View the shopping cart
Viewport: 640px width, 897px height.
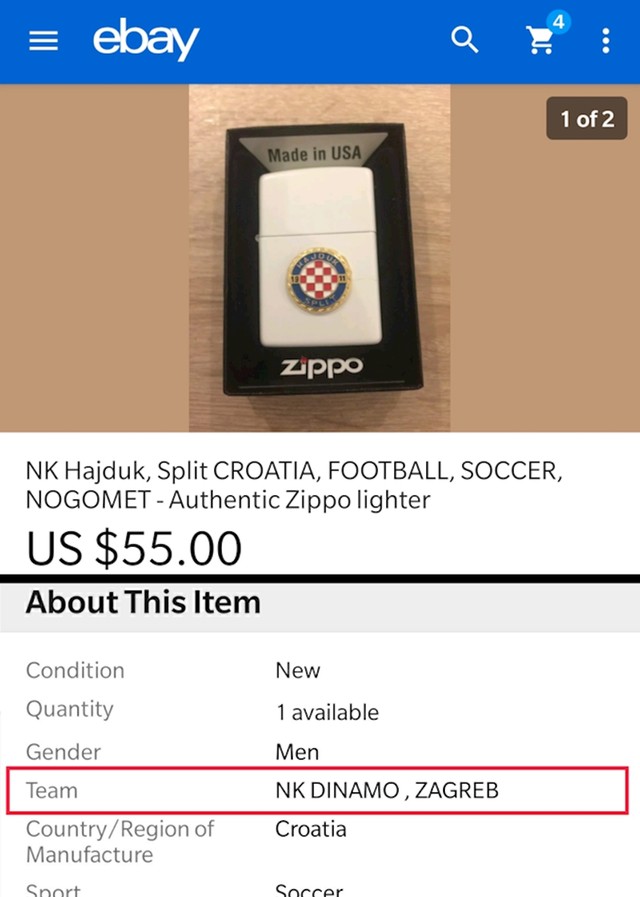pos(539,41)
